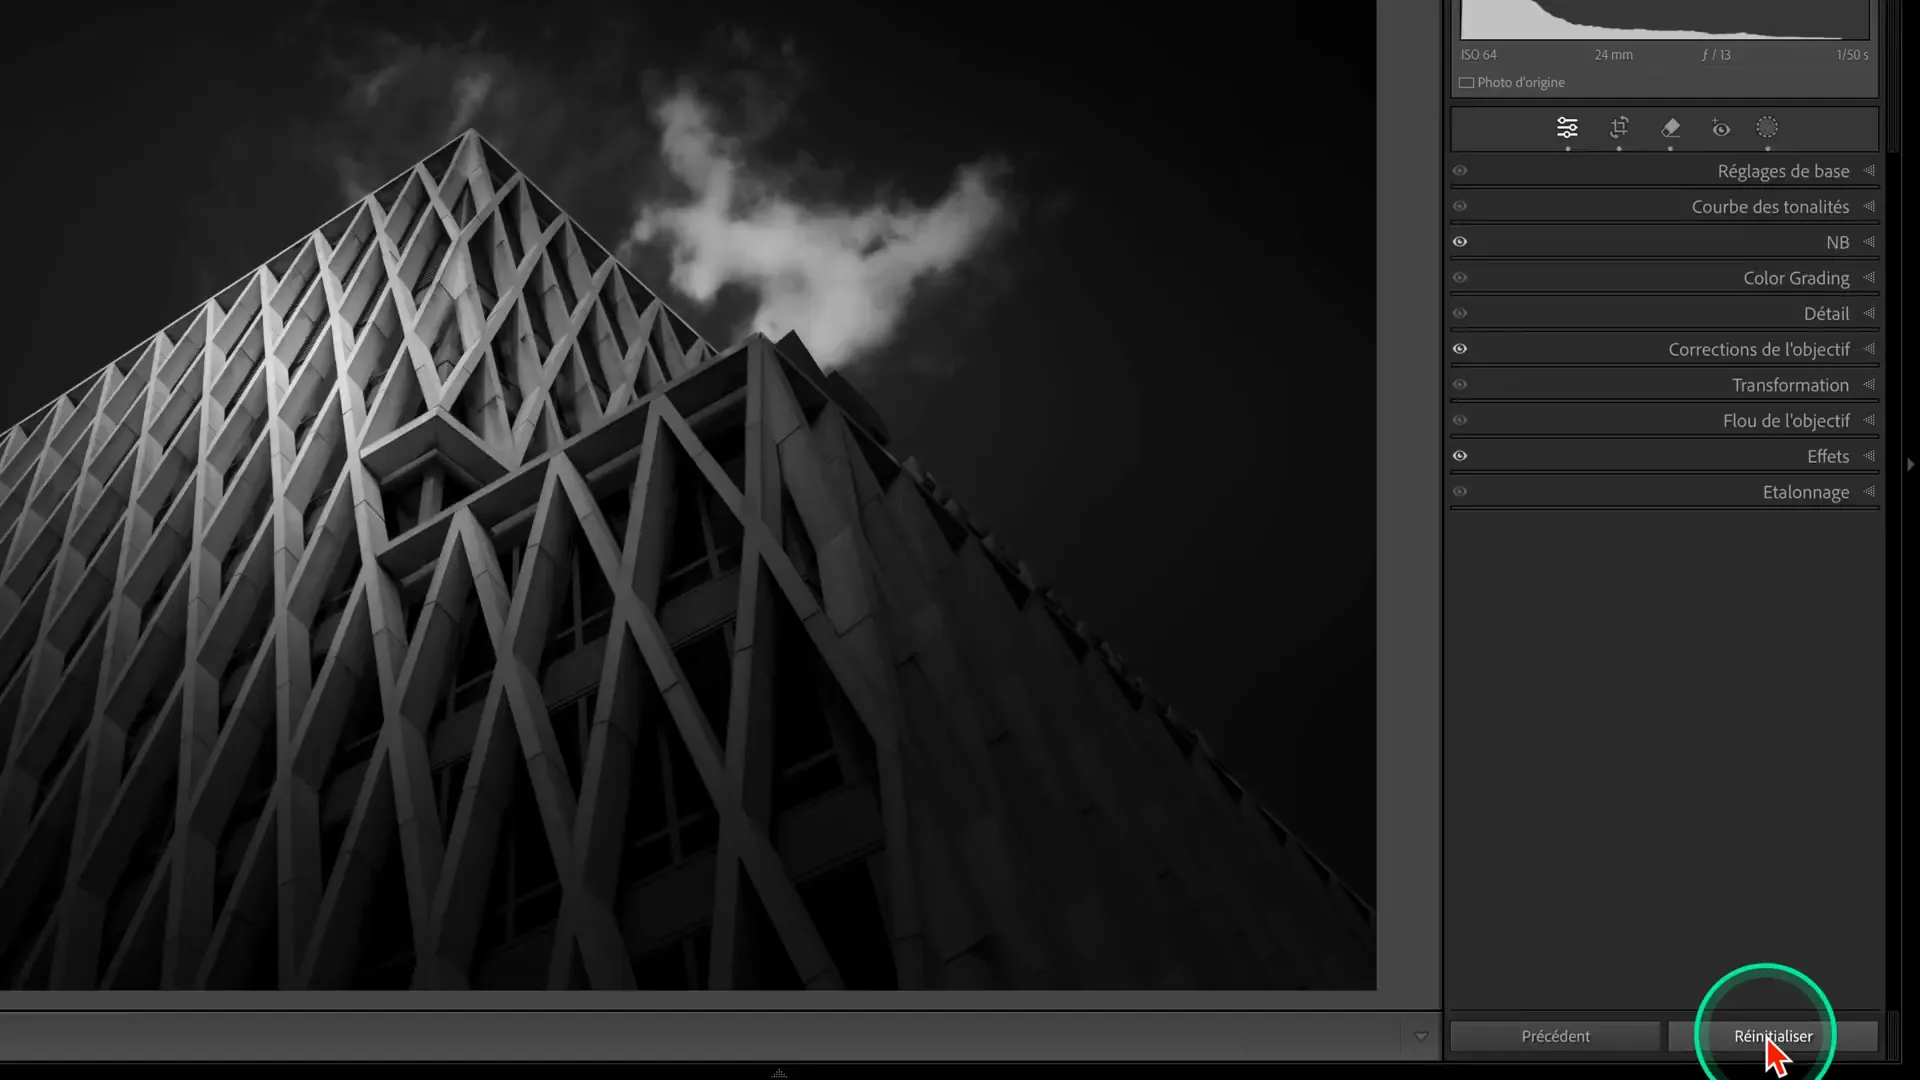Expand Transformation panel triangle
The width and height of the screenshot is (1920, 1080).
click(1869, 385)
